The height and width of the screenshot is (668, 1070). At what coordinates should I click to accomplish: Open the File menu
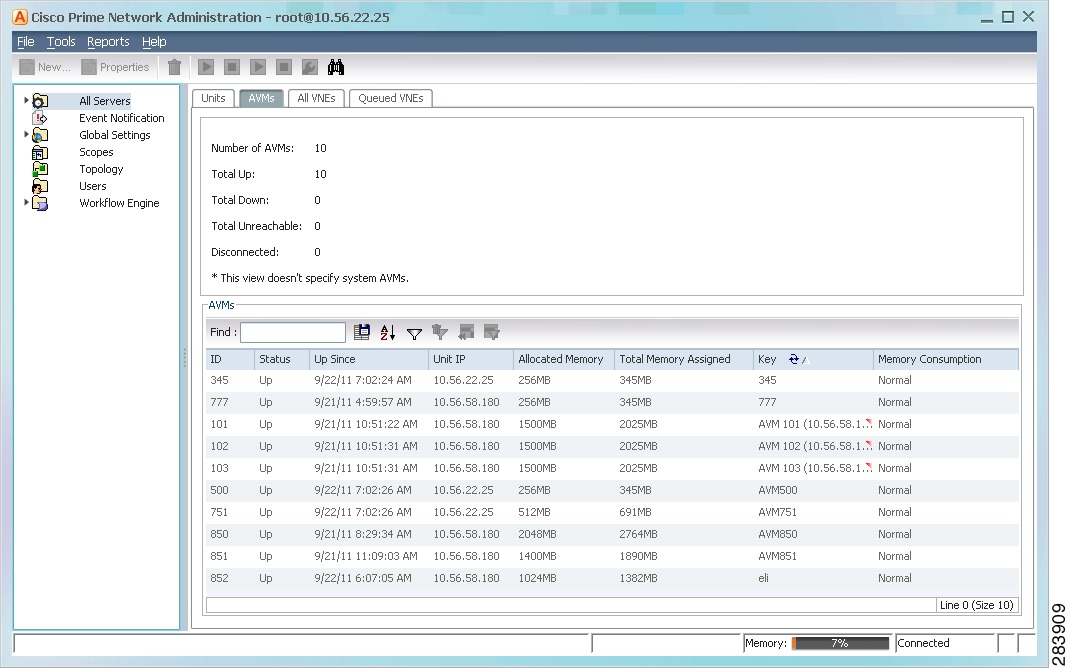(25, 42)
